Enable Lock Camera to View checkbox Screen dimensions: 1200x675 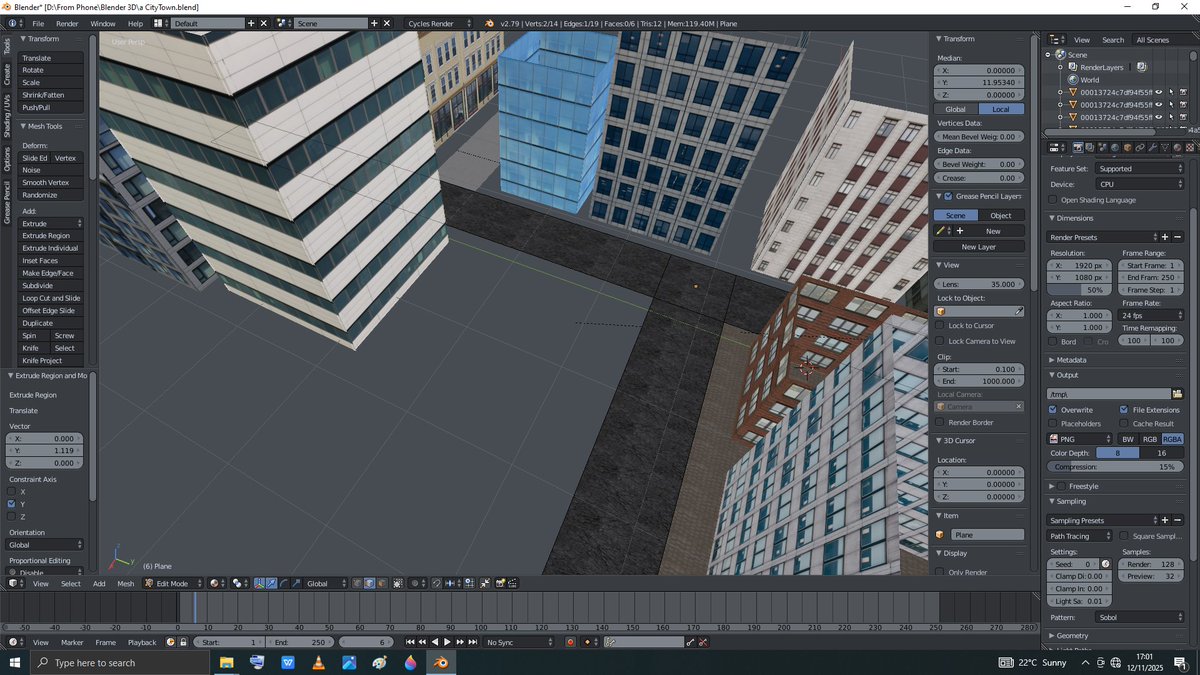(x=940, y=341)
